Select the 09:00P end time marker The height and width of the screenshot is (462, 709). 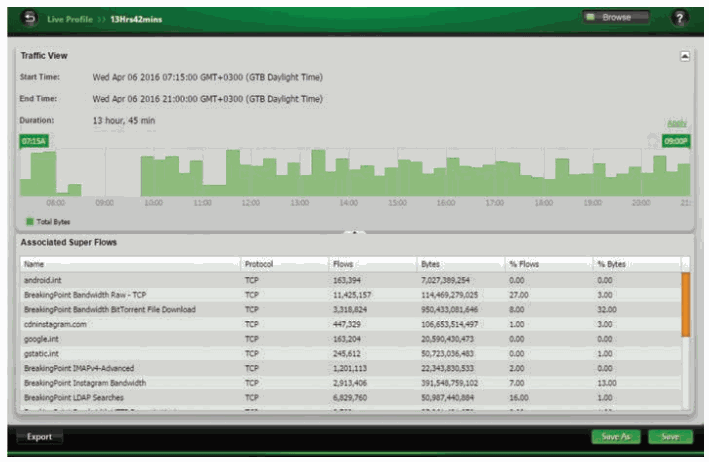pyautogui.click(x=676, y=141)
